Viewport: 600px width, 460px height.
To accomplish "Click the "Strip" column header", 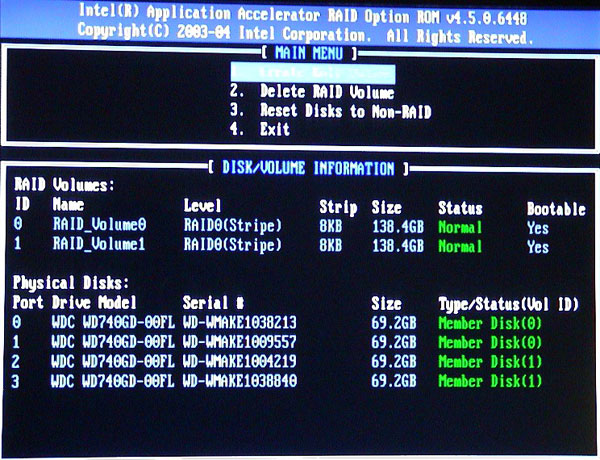I will point(338,208).
